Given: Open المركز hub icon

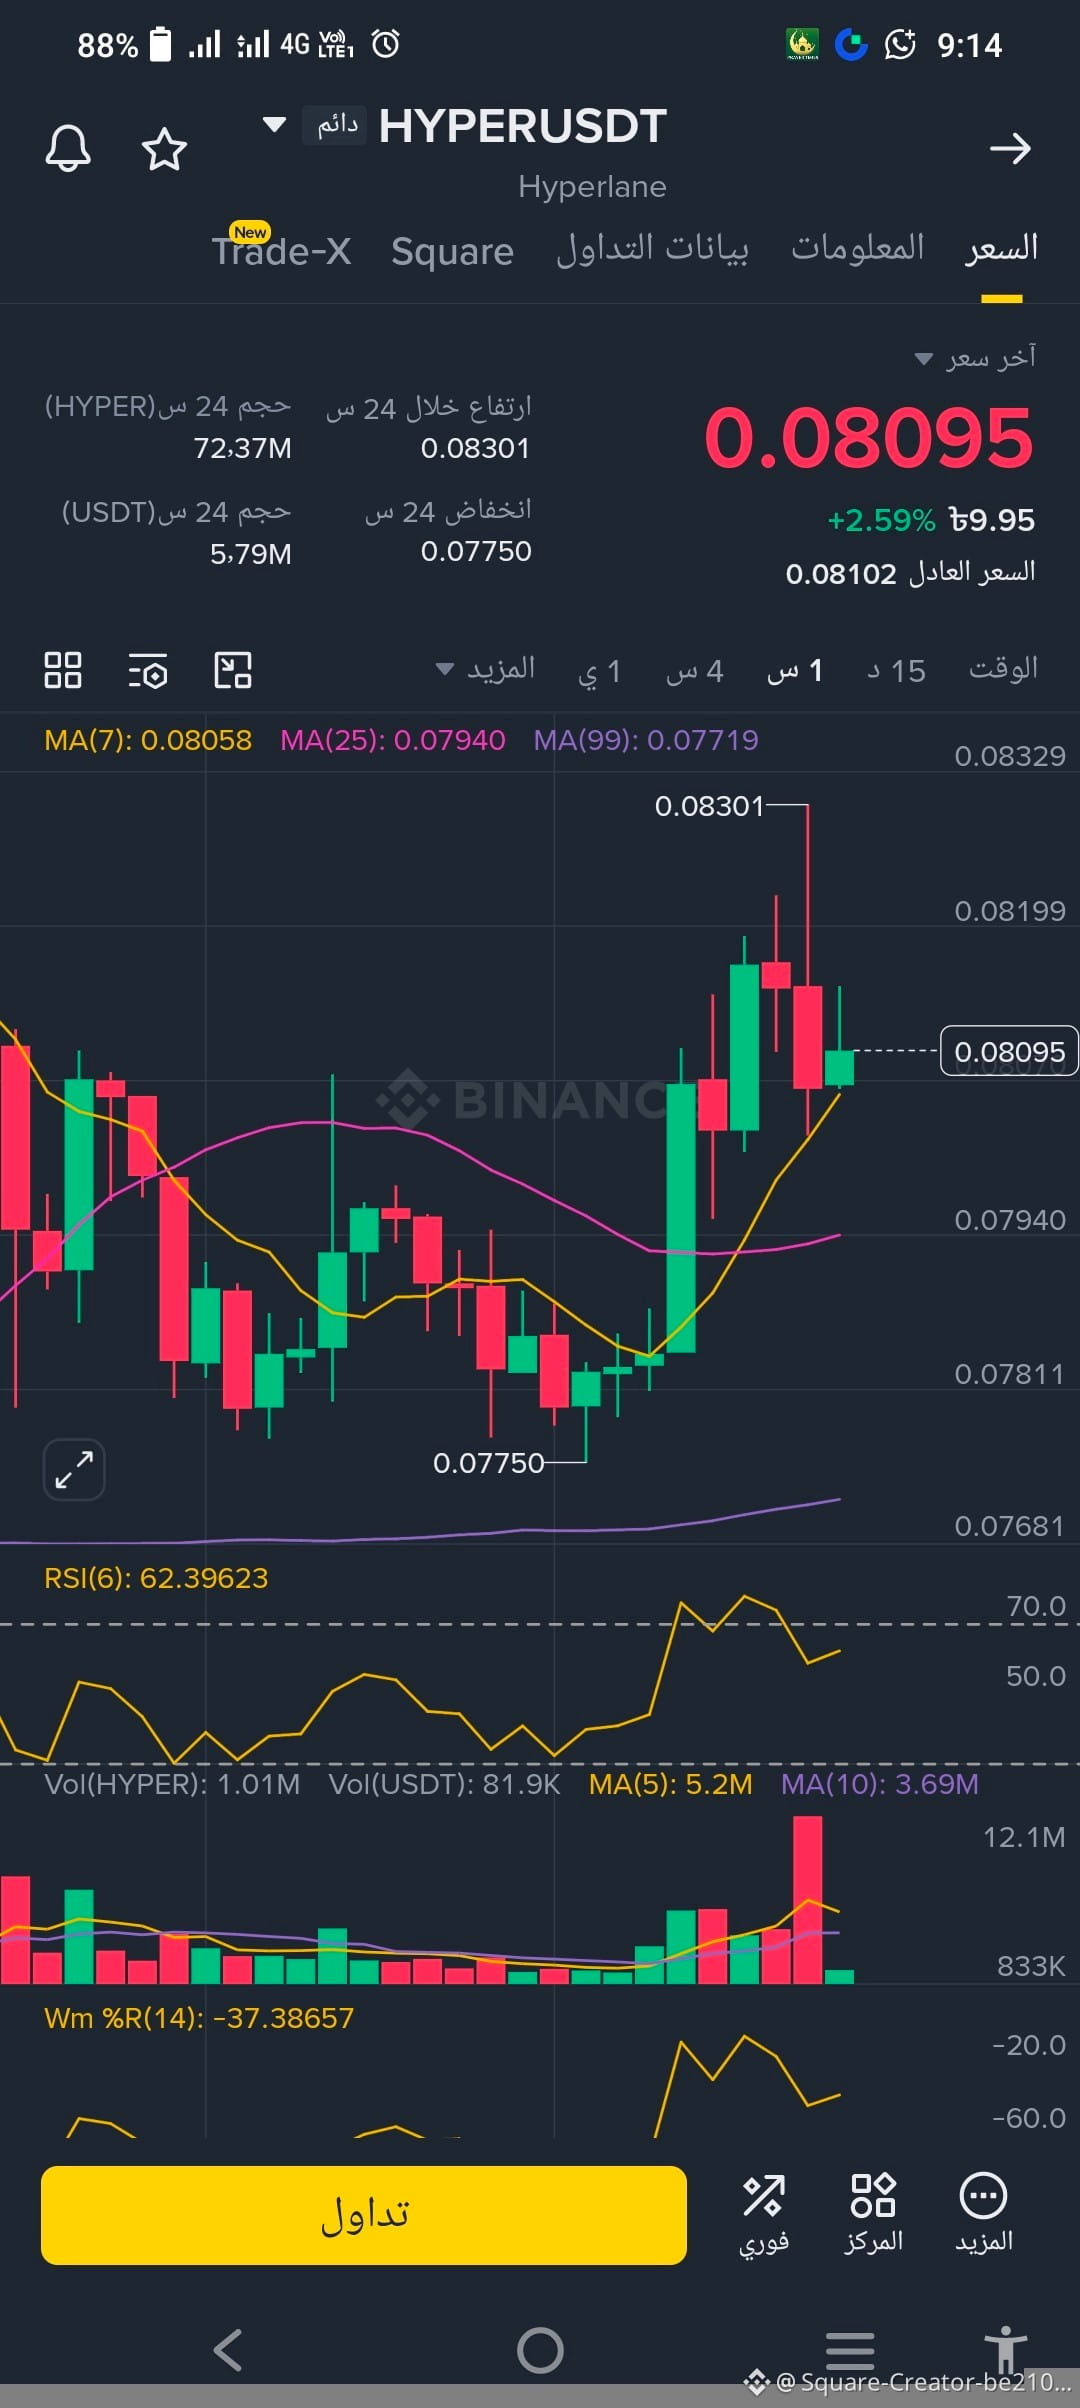Looking at the screenshot, I should 873,2215.
